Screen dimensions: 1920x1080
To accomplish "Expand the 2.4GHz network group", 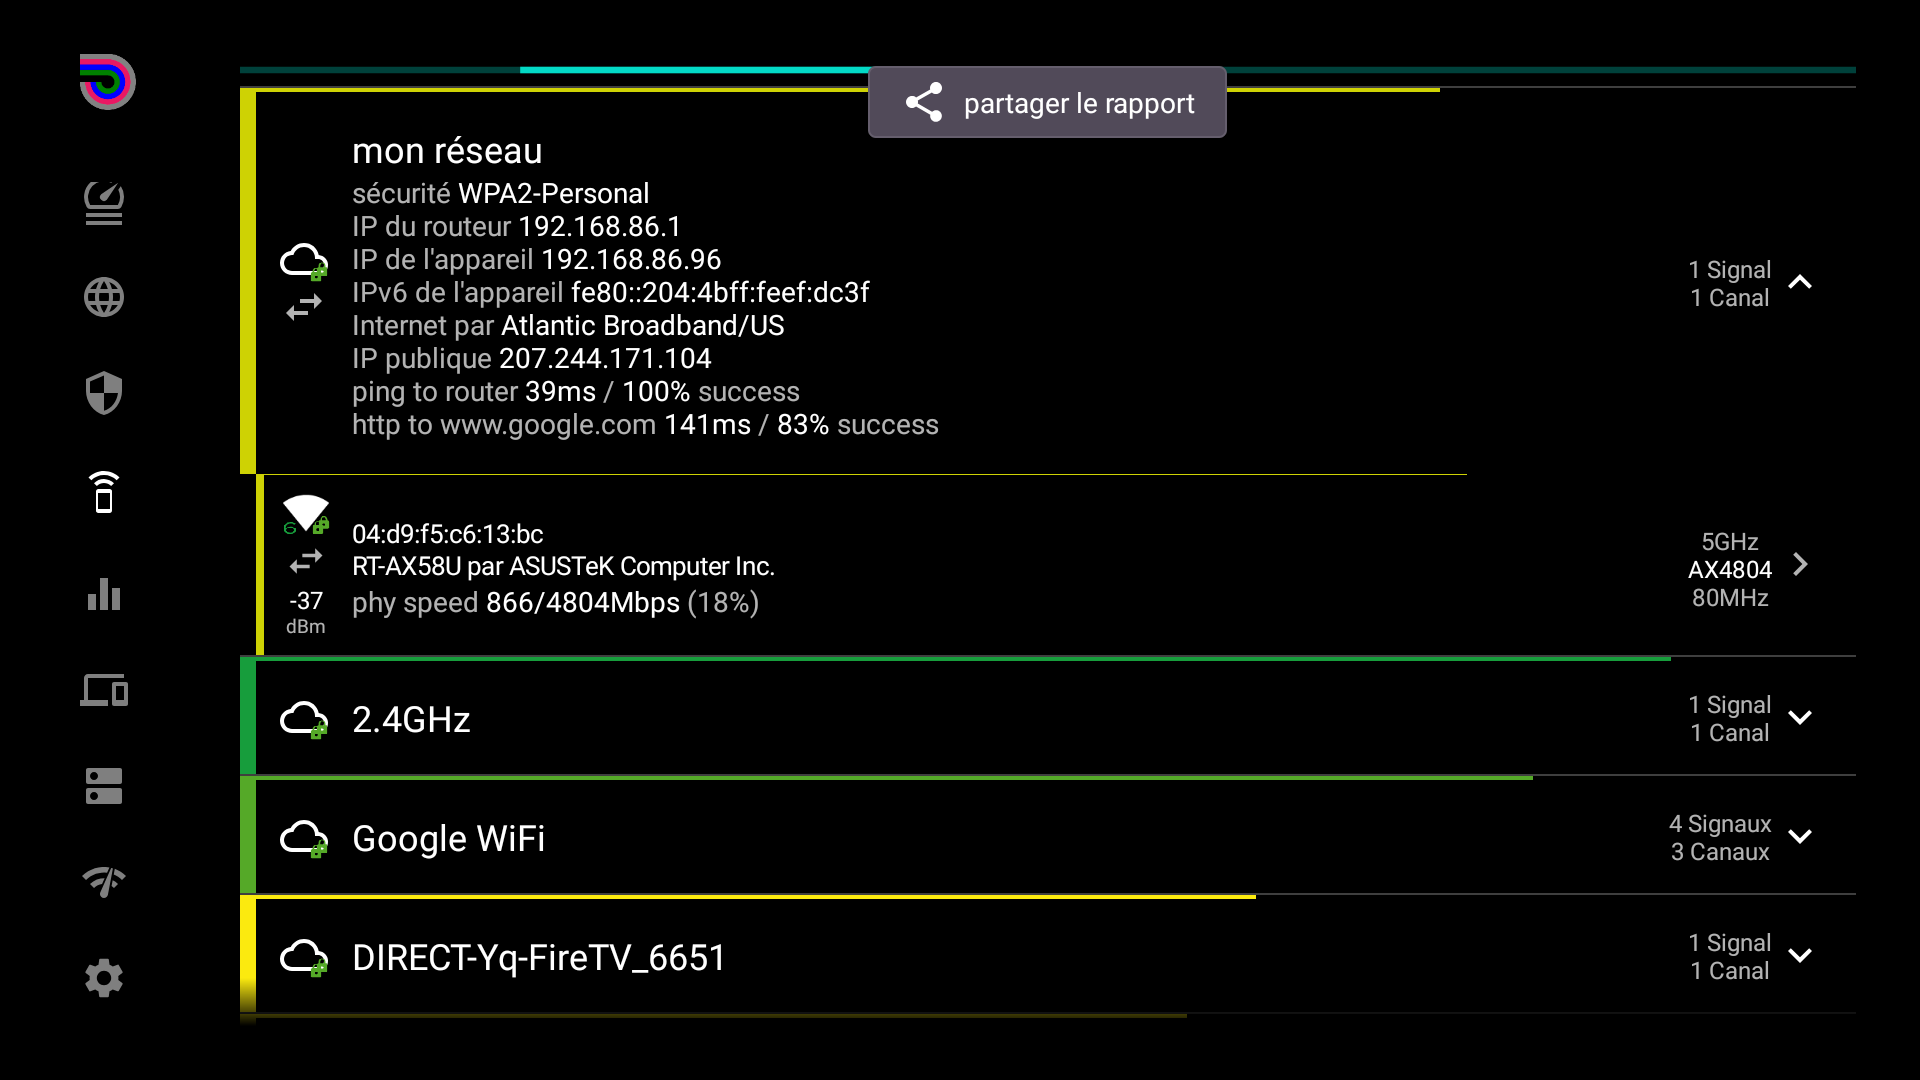I will click(x=1802, y=718).
